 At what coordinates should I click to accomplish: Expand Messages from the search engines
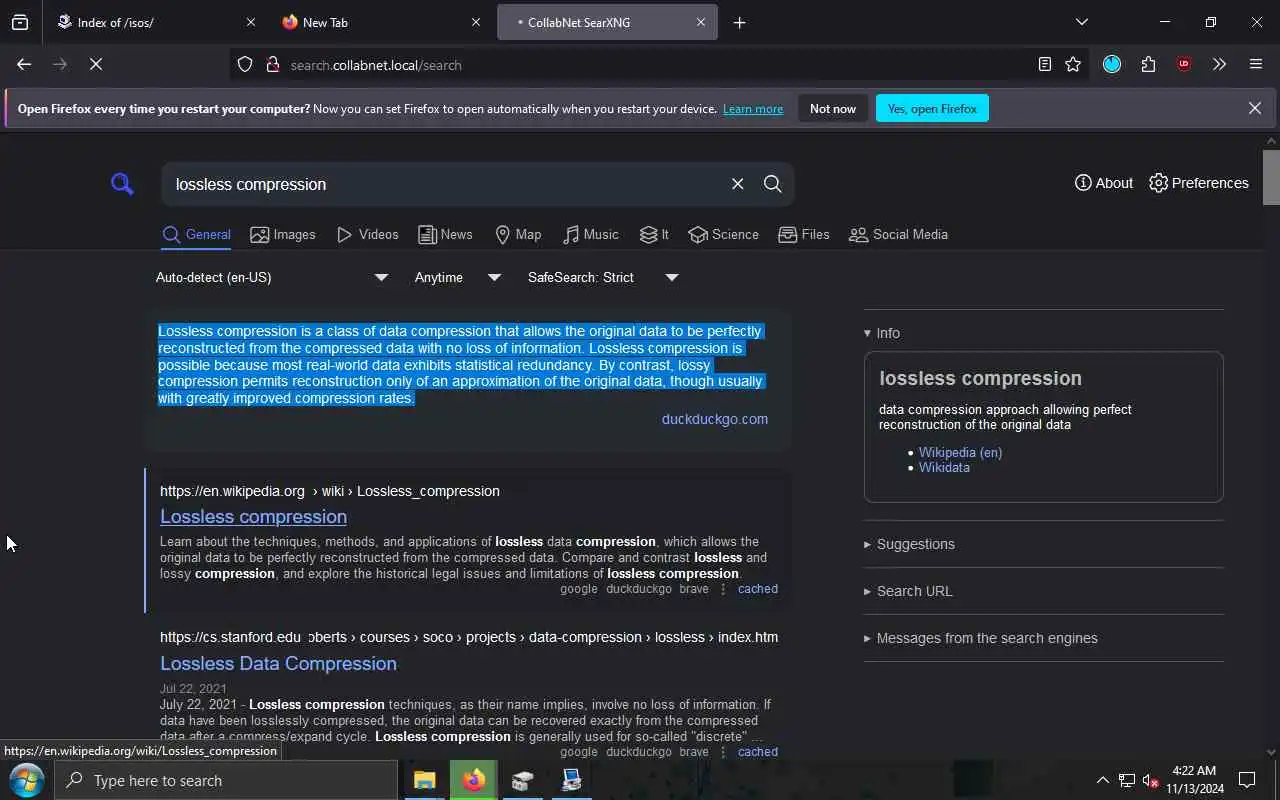point(981,638)
